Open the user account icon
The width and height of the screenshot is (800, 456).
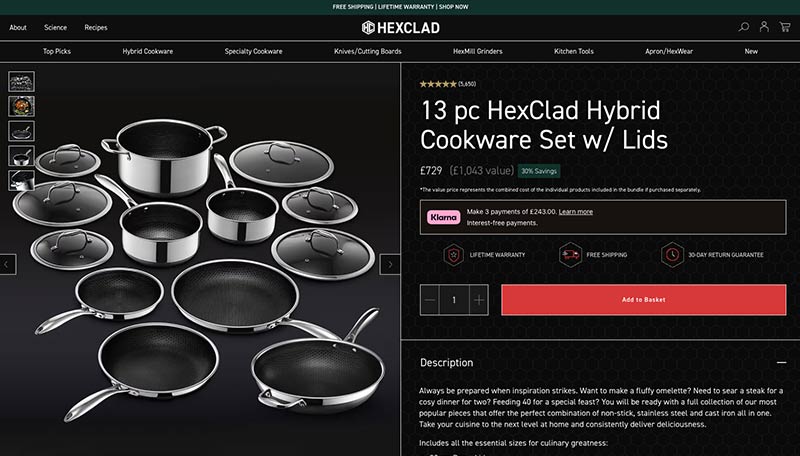click(764, 27)
